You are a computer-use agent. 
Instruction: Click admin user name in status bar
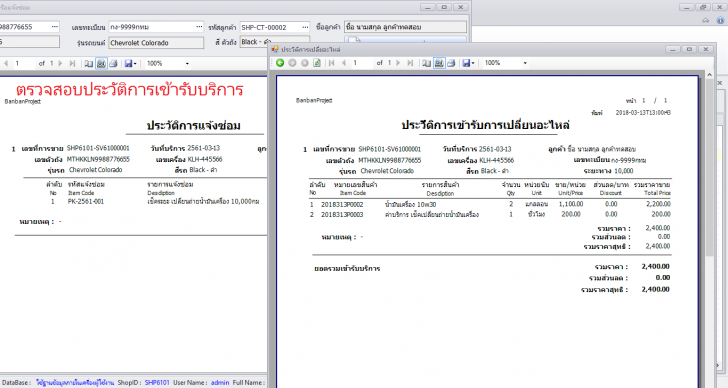(220, 383)
